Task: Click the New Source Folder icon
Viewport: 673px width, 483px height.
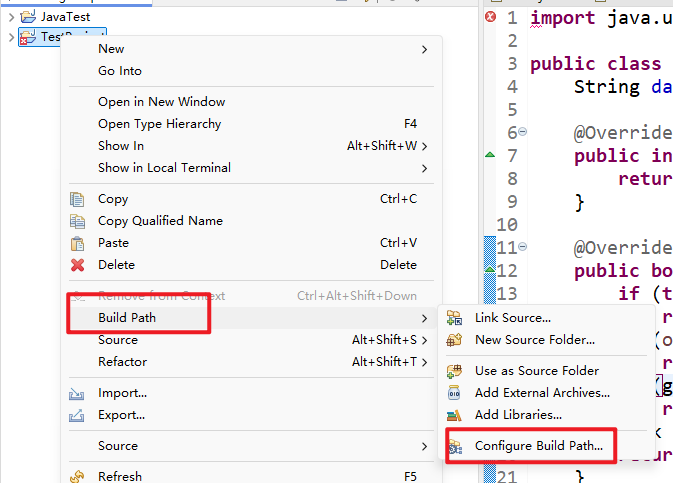Action: pyautogui.click(x=455, y=340)
